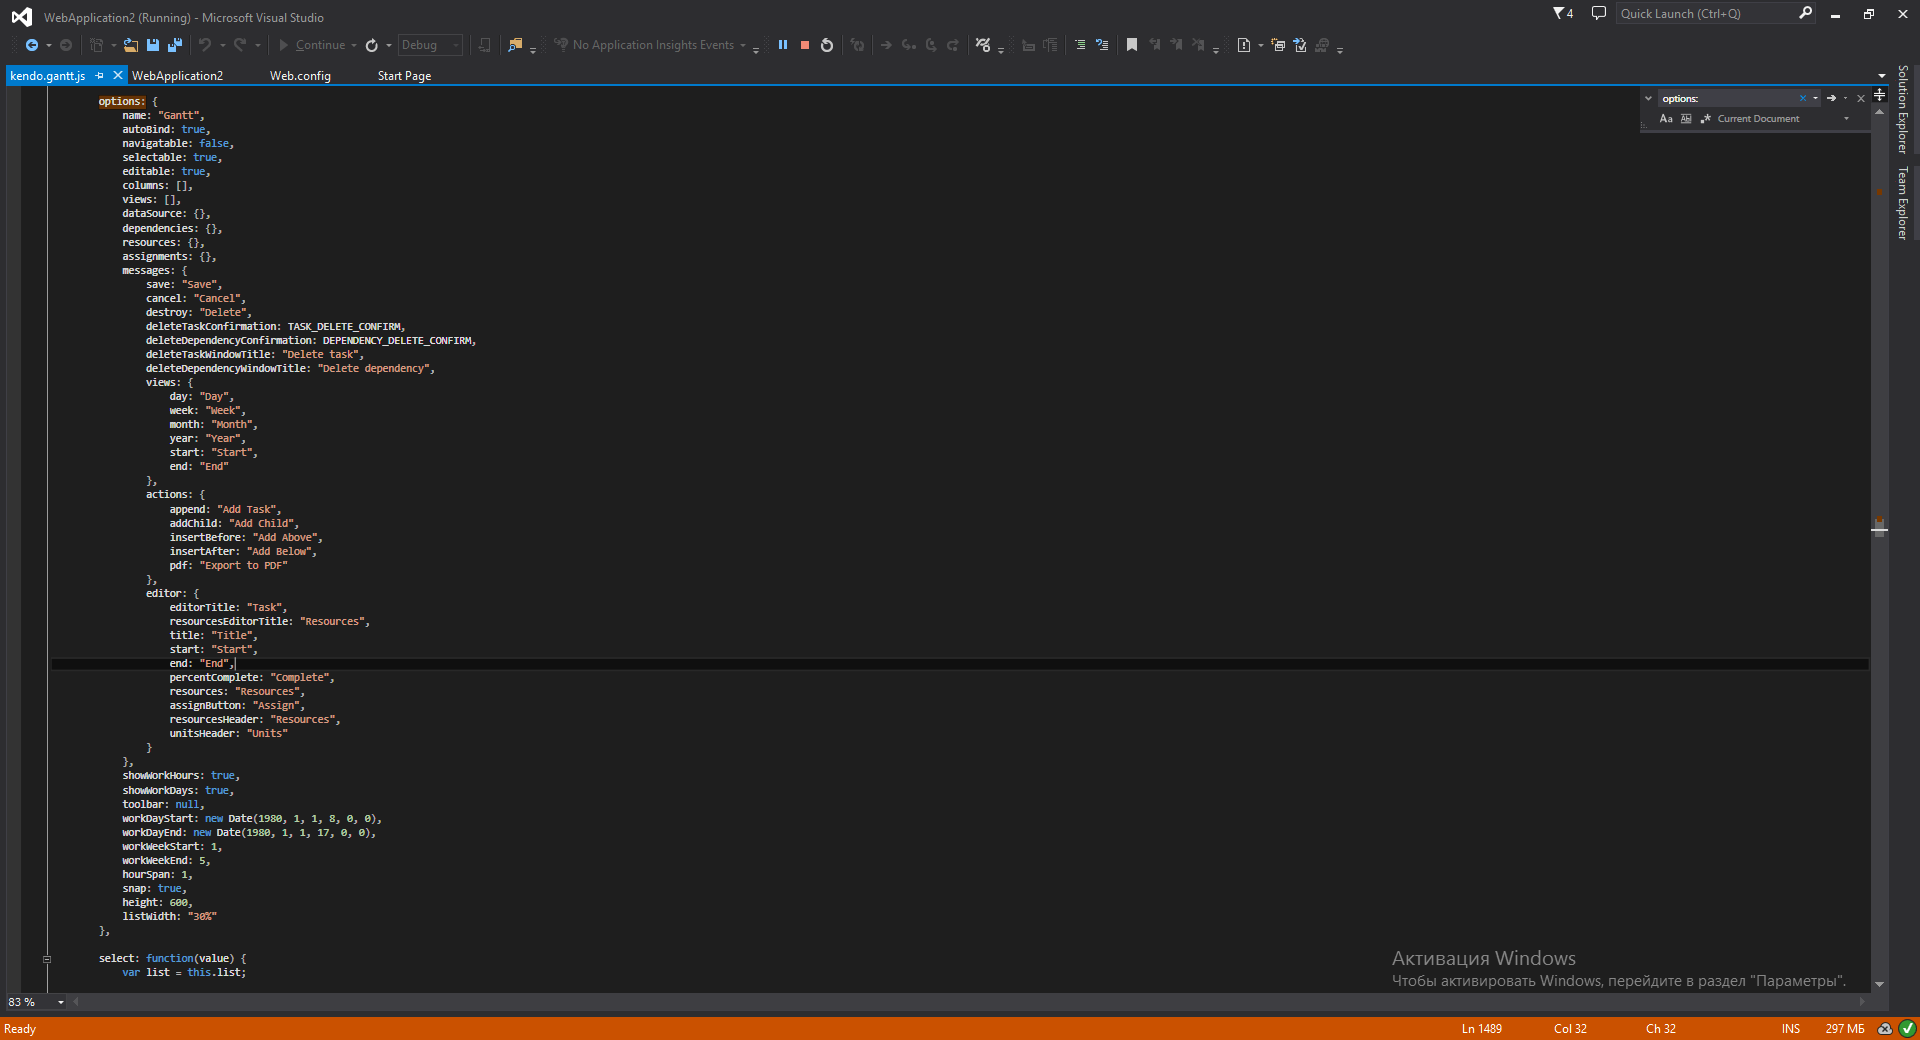This screenshot has width=1920, height=1040.
Task: Click the split editor handle above scrollbar
Action: click(1880, 95)
